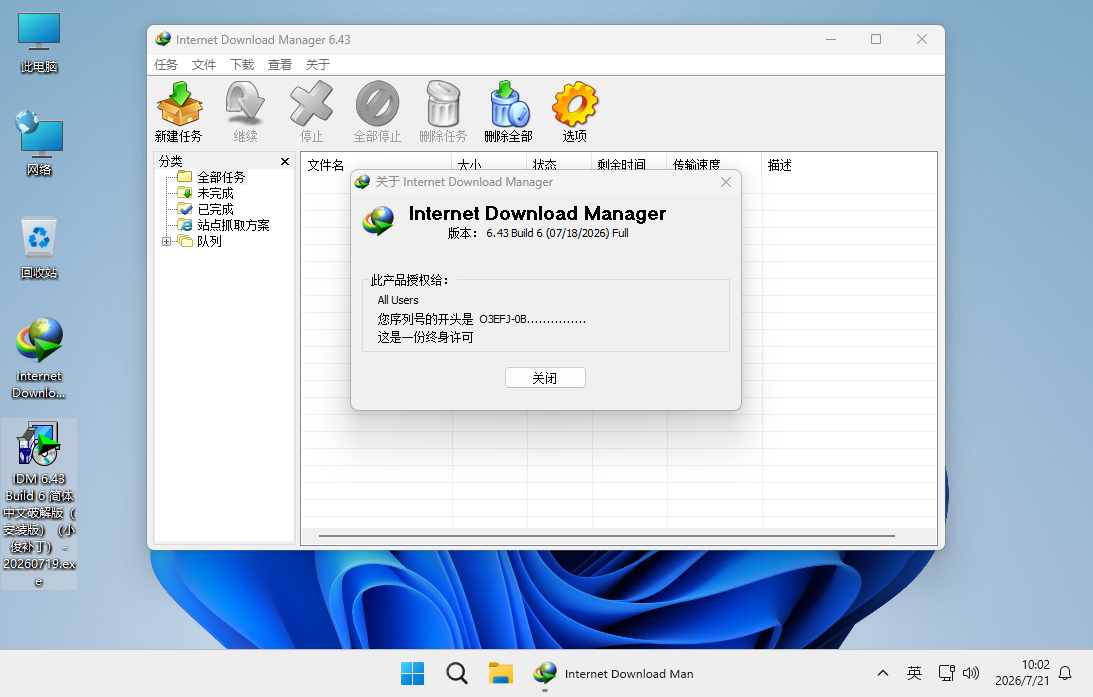The width and height of the screenshot is (1093, 697).
Task: Click the 回收站 desktop icon
Action: coord(39,247)
